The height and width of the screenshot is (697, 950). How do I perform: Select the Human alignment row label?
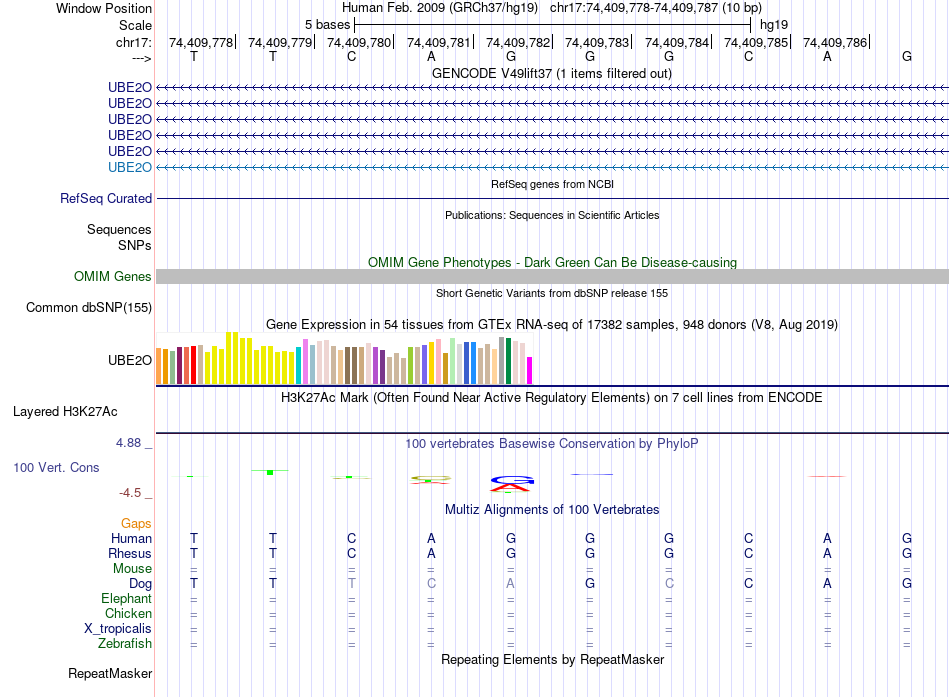tap(131, 538)
